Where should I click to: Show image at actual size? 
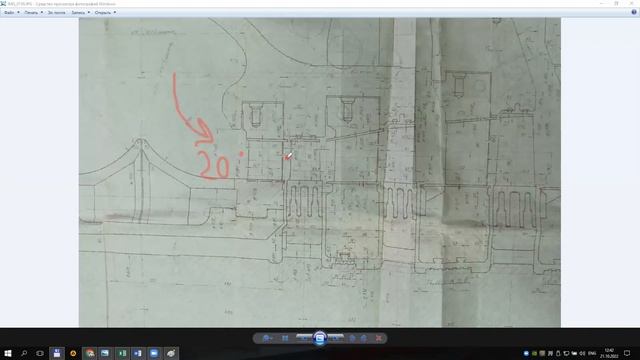[285, 338]
